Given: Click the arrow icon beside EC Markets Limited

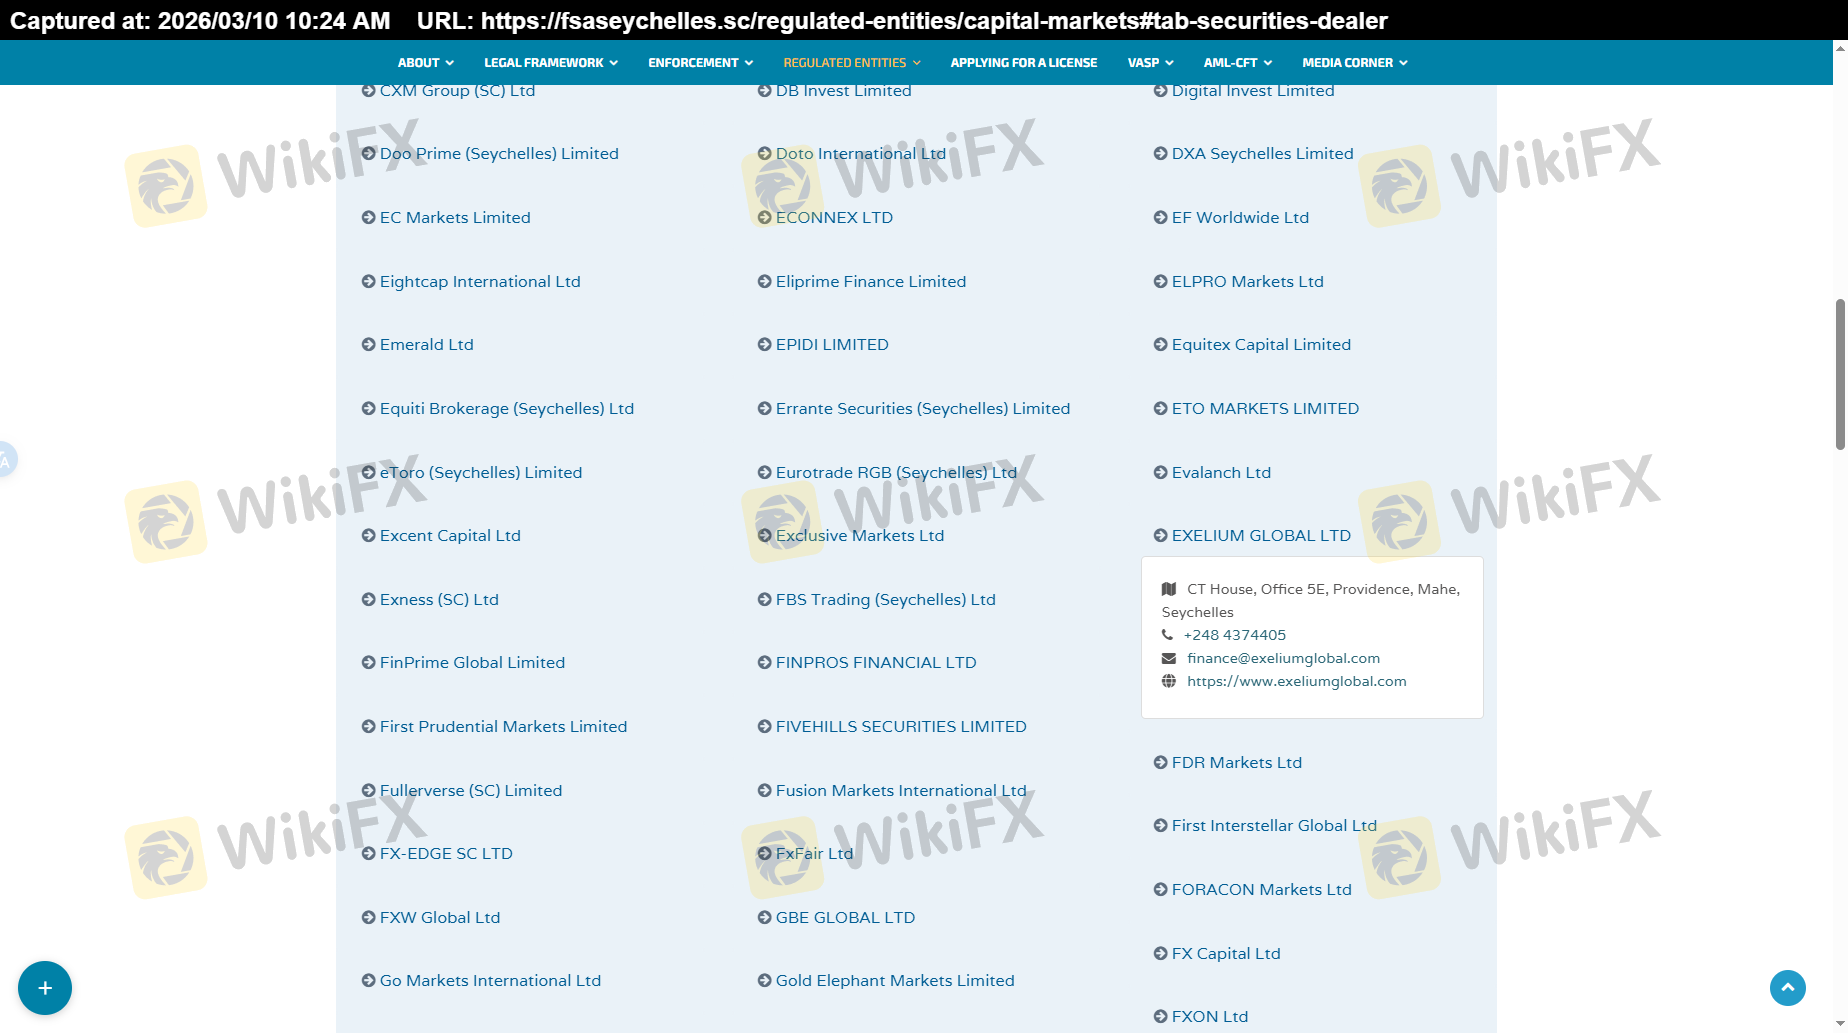Looking at the screenshot, I should [x=368, y=218].
